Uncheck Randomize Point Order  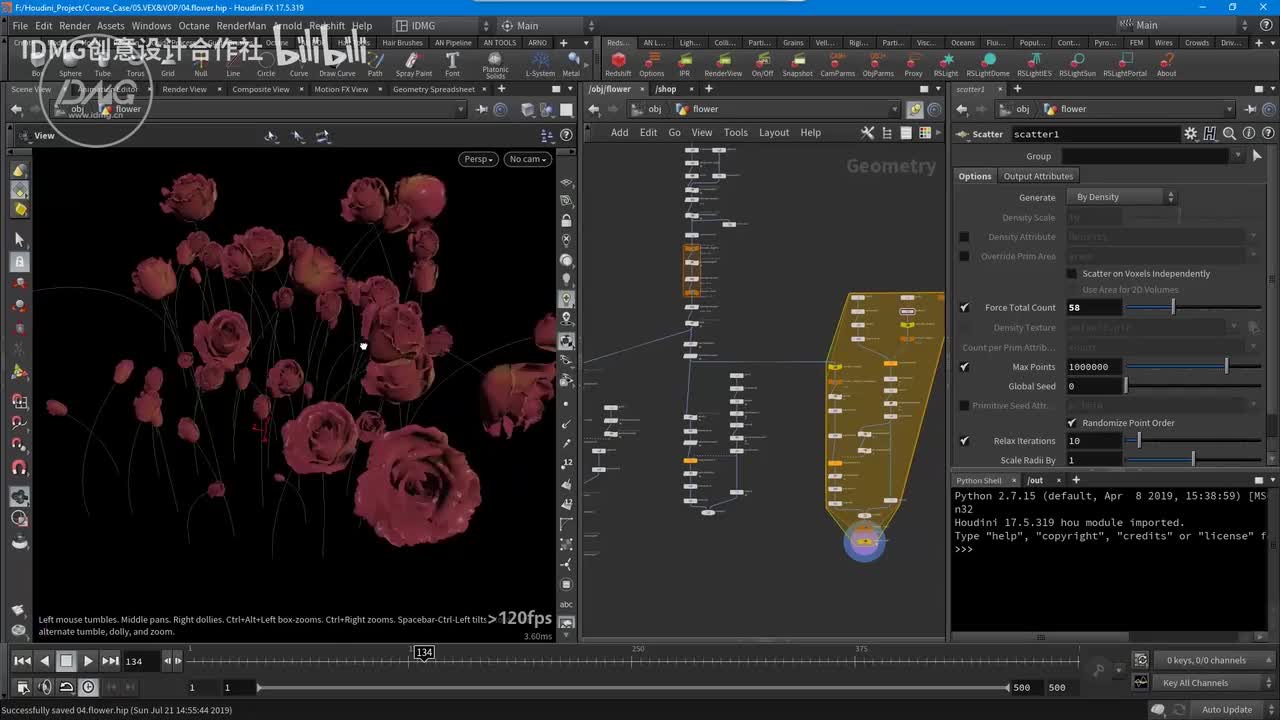tap(1072, 423)
